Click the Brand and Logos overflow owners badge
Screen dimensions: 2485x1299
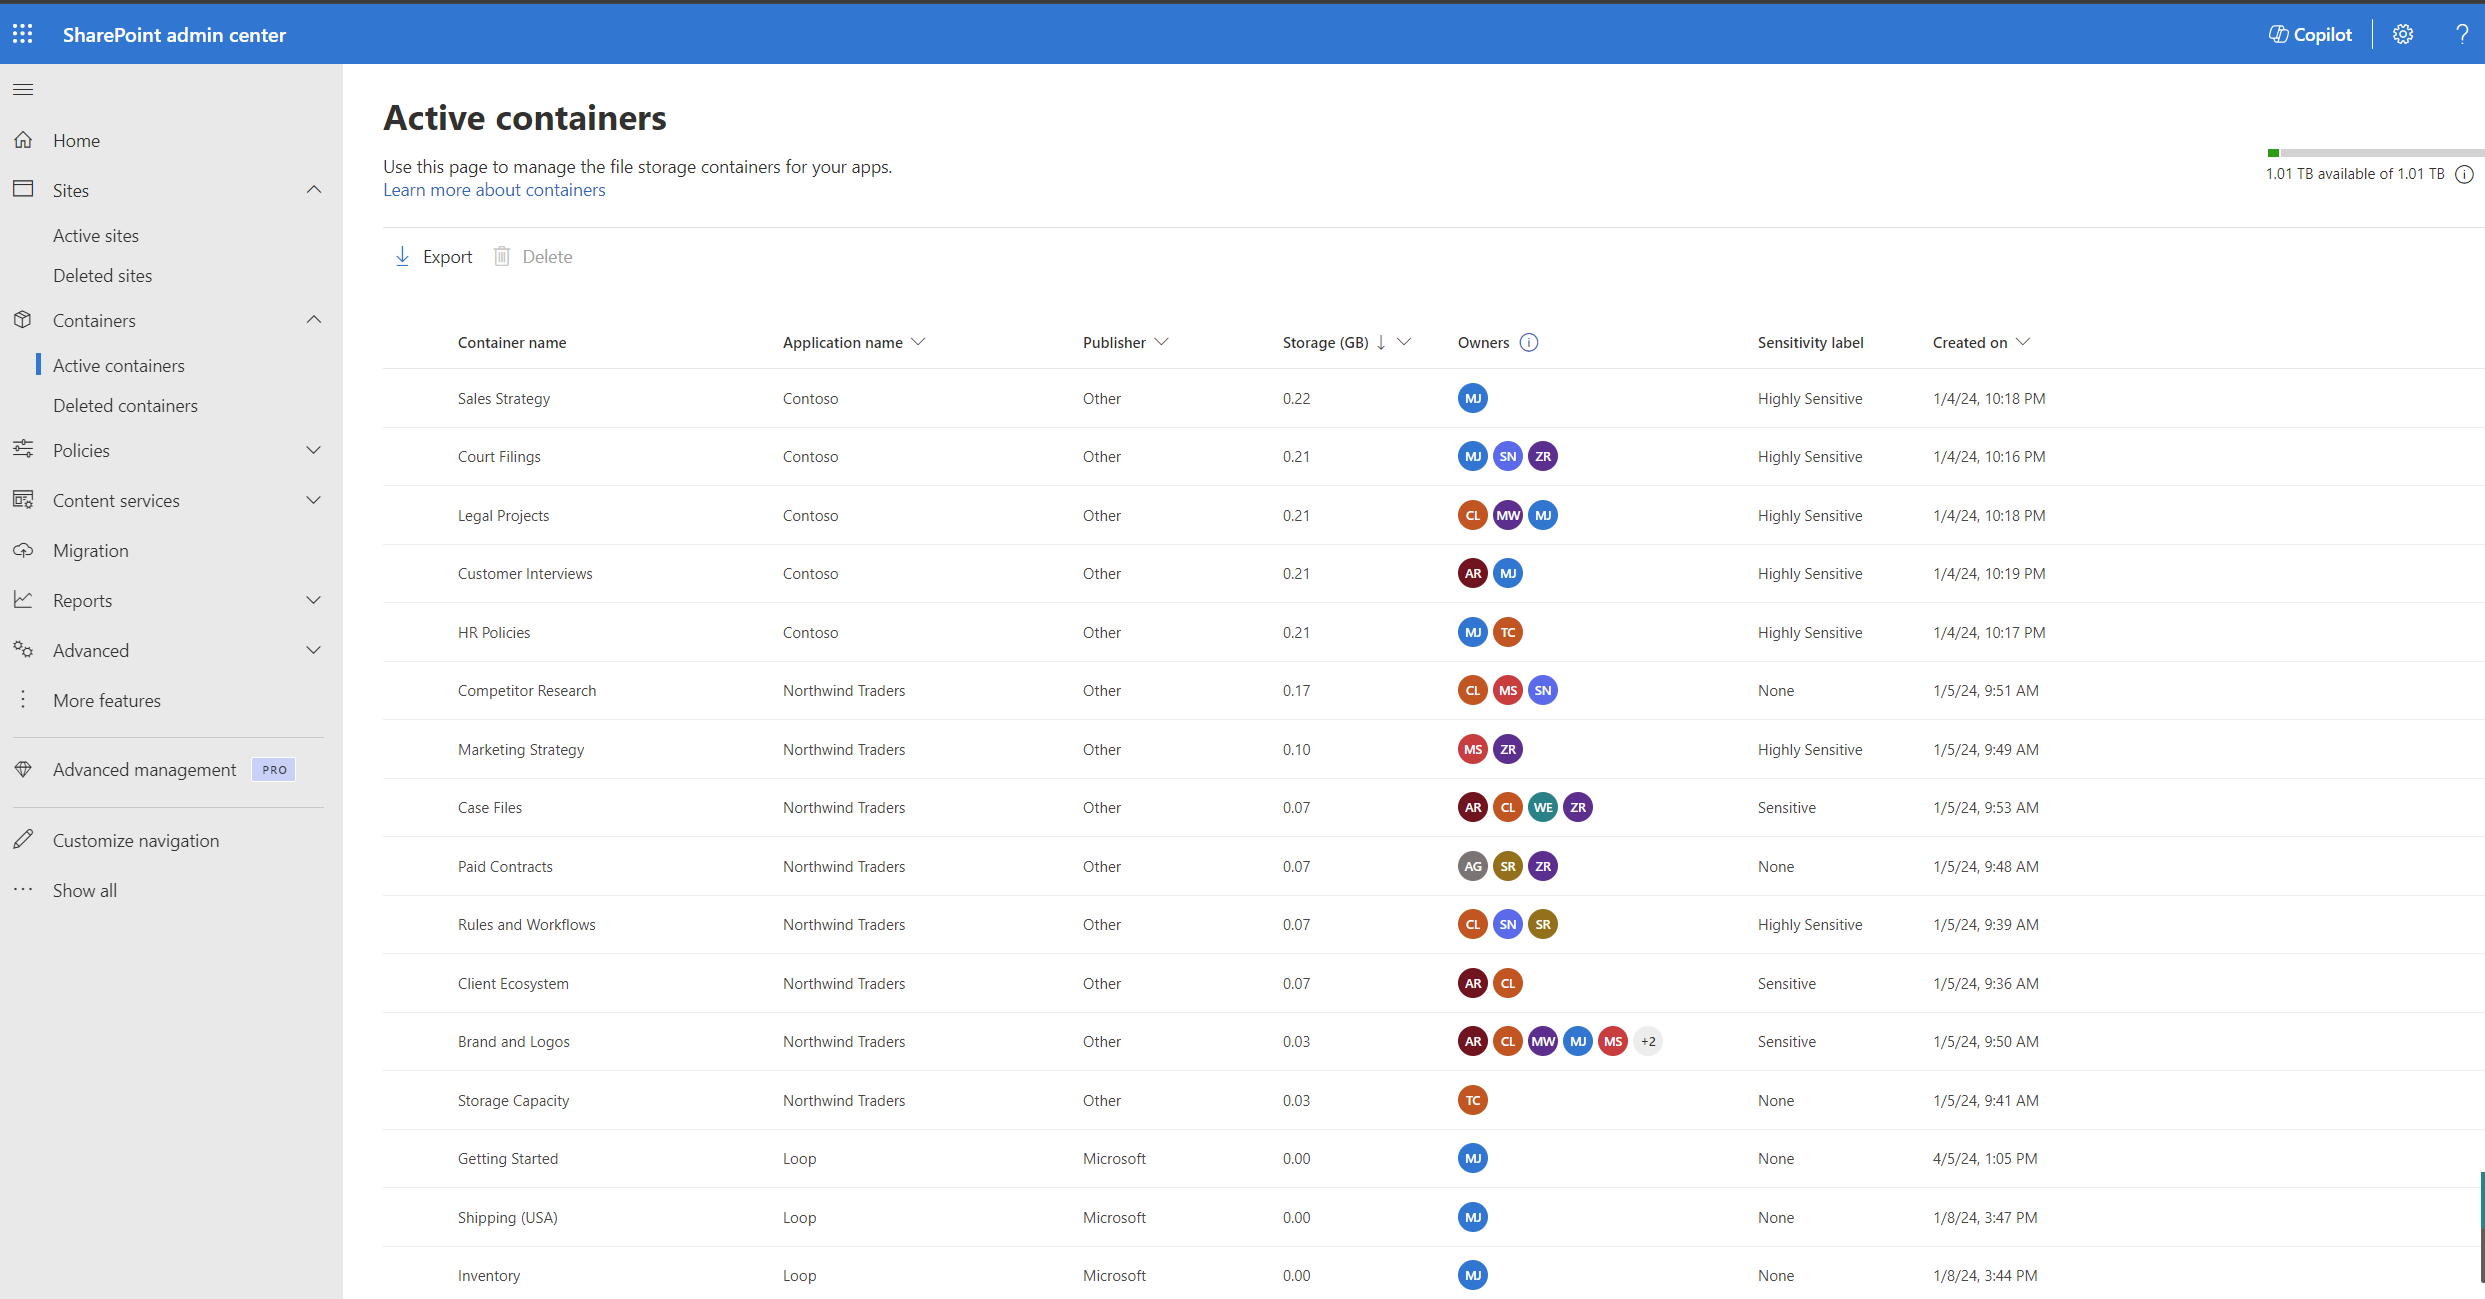pos(1645,1041)
